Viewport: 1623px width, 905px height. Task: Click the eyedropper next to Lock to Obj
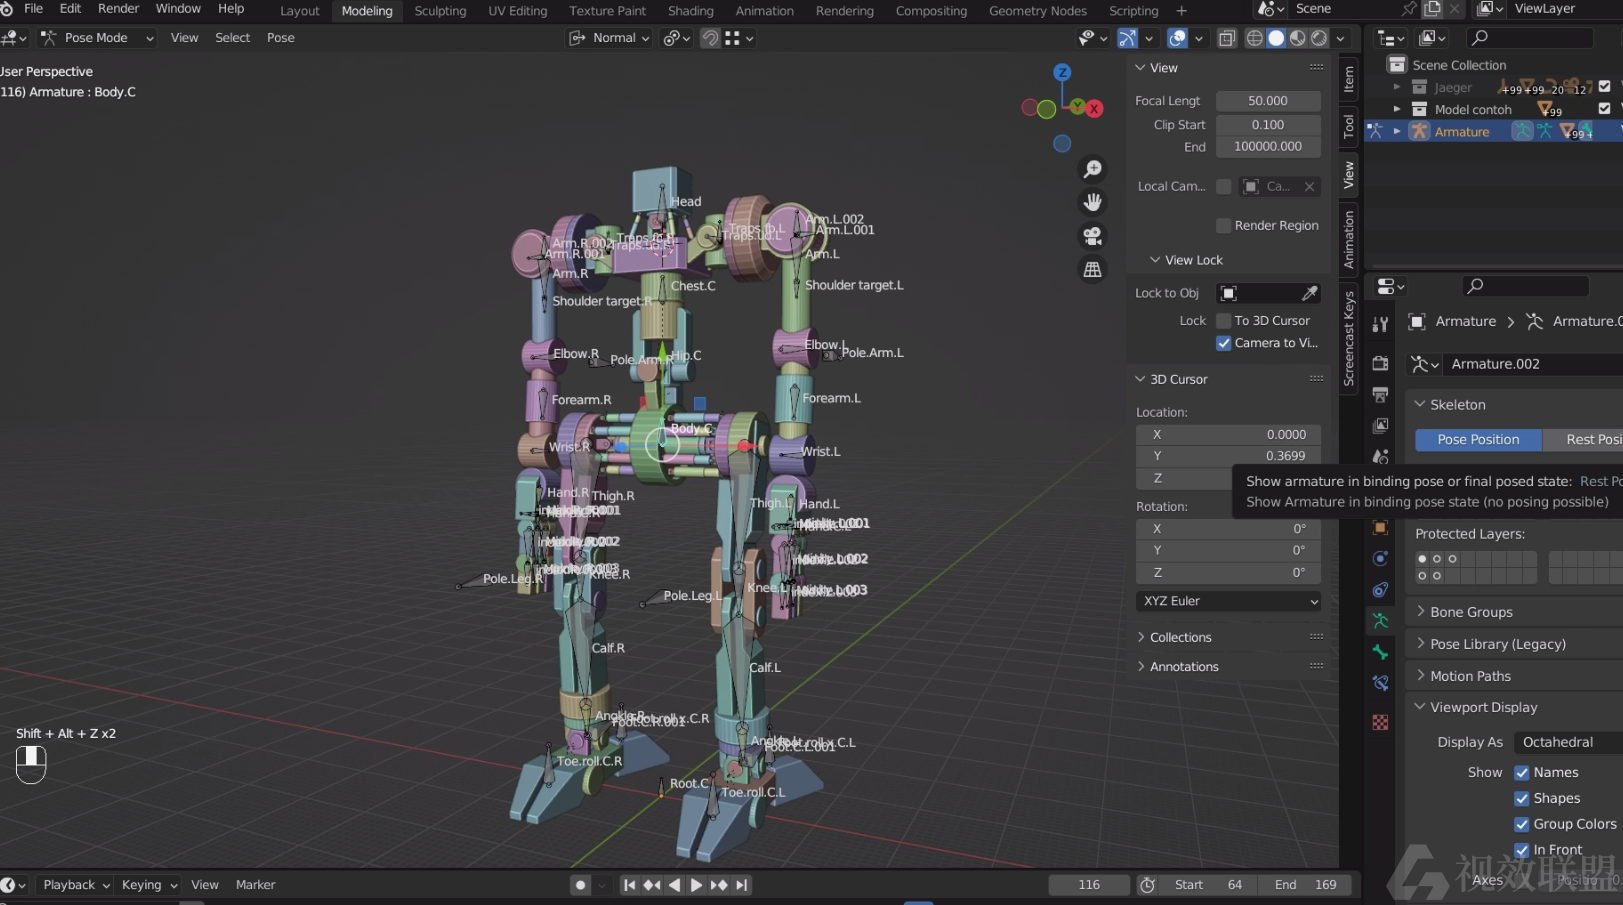pyautogui.click(x=1309, y=293)
